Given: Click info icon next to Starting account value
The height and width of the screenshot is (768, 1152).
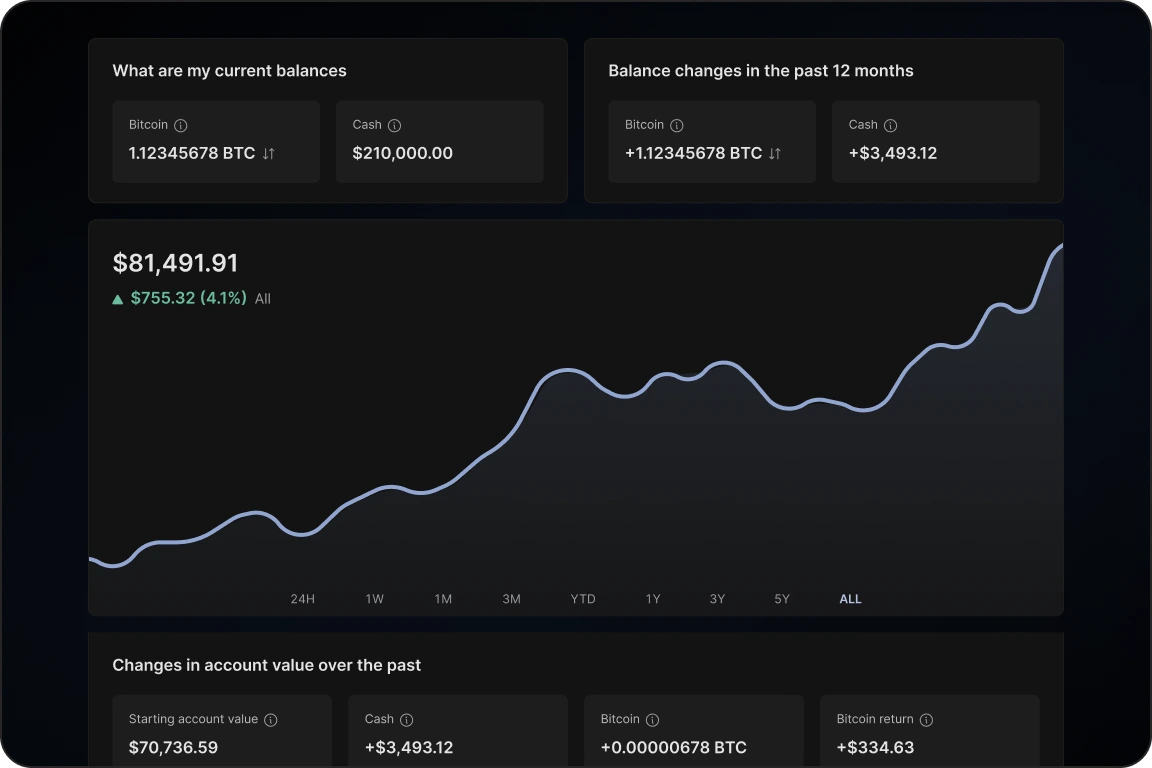Looking at the screenshot, I should point(271,720).
